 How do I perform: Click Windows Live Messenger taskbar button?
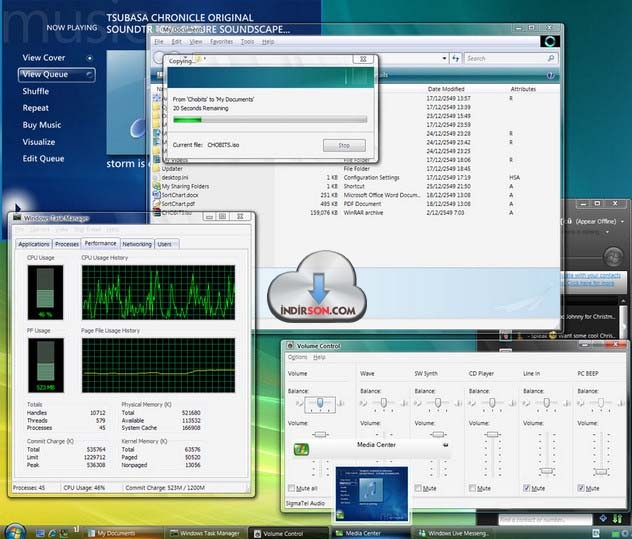click(x=453, y=533)
